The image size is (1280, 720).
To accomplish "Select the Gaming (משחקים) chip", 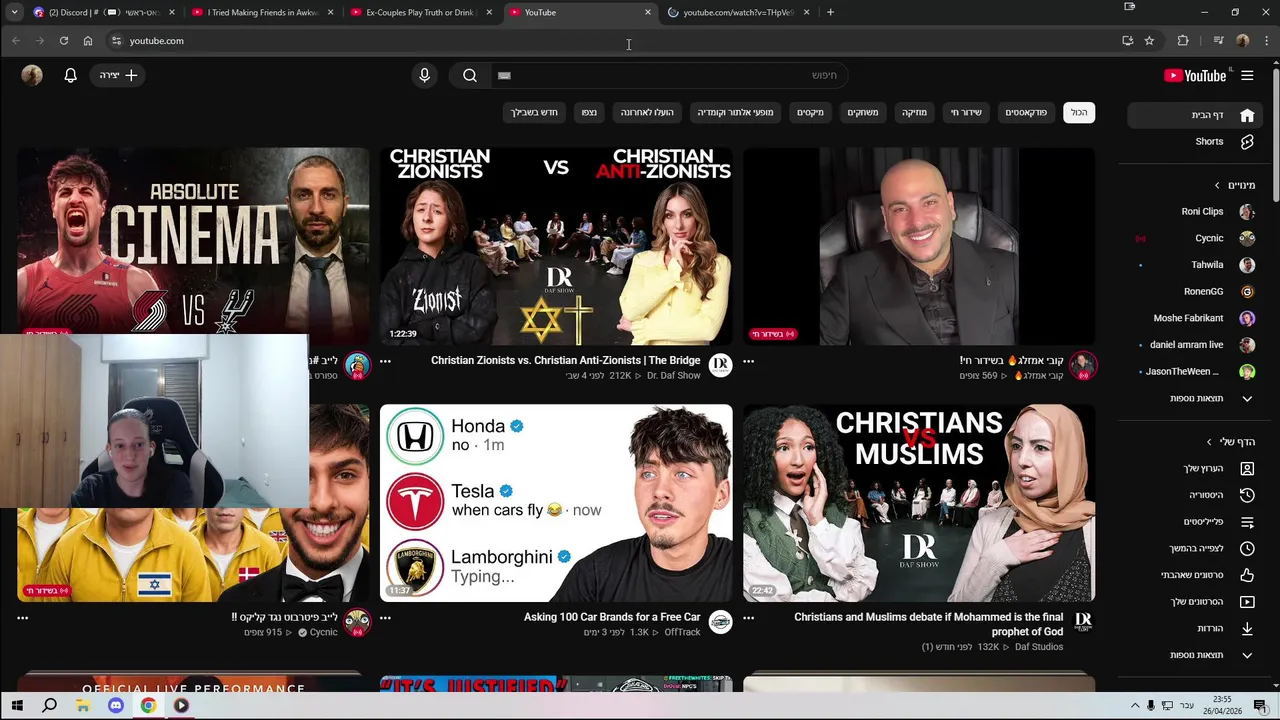I will [x=863, y=112].
